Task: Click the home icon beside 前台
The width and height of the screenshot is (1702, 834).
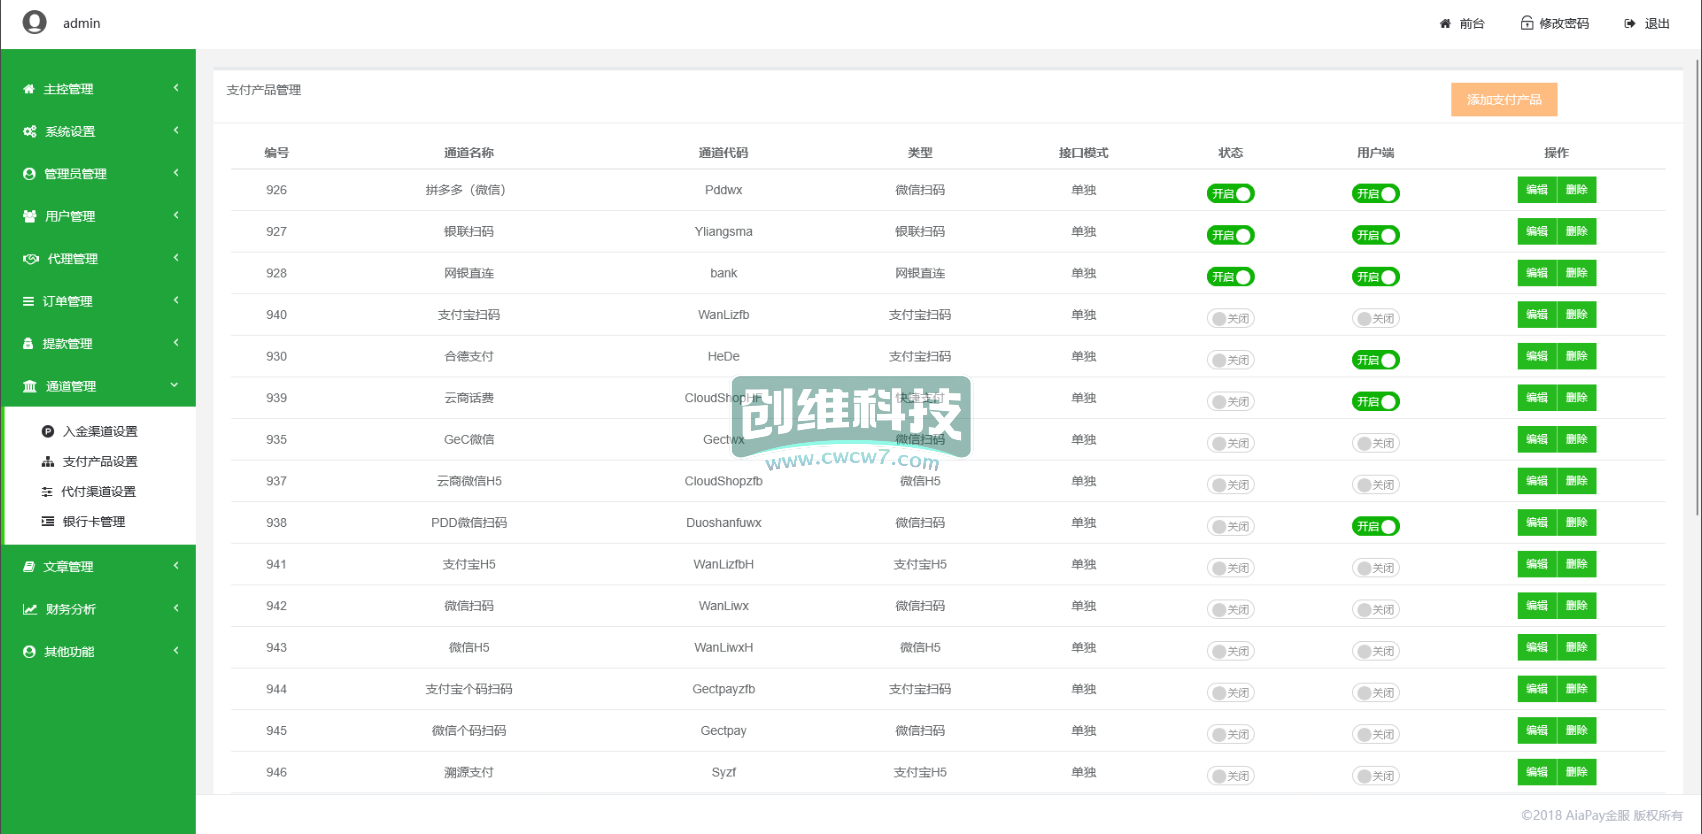Action: point(1445,24)
